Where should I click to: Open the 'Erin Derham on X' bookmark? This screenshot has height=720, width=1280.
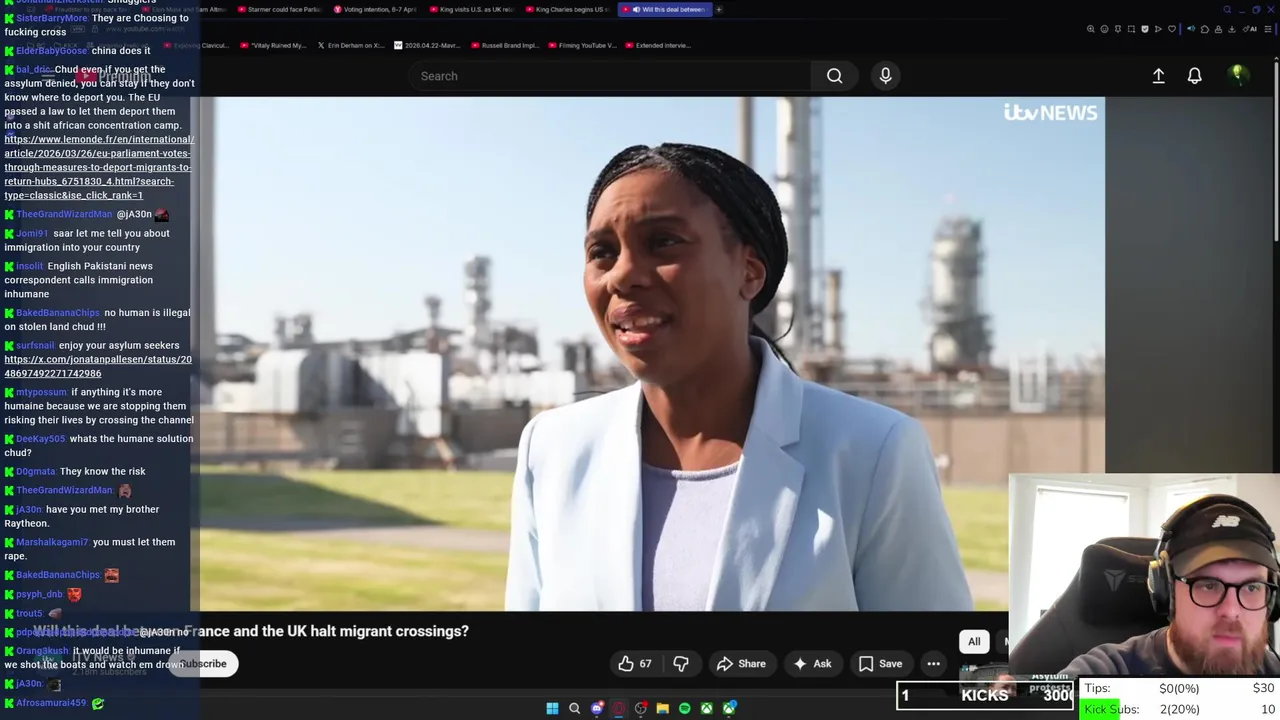pos(351,45)
